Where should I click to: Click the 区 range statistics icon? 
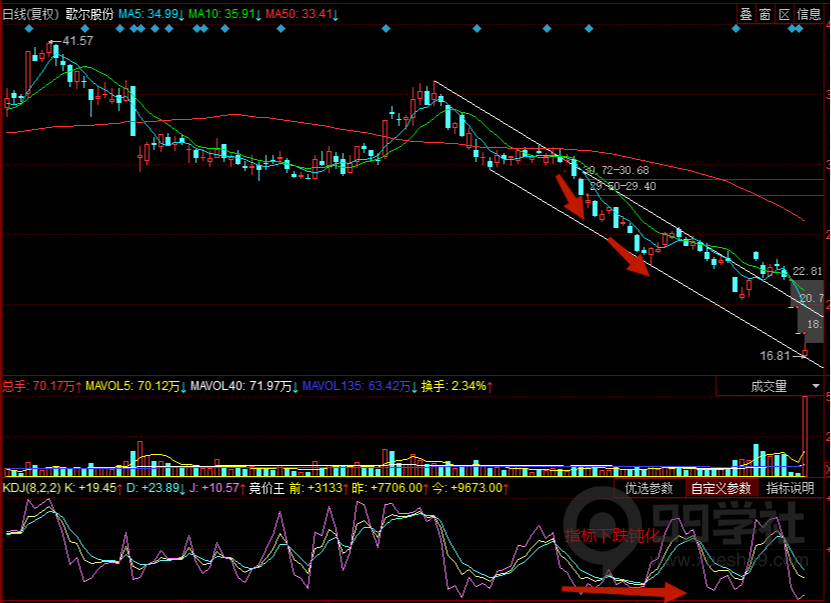pos(784,14)
